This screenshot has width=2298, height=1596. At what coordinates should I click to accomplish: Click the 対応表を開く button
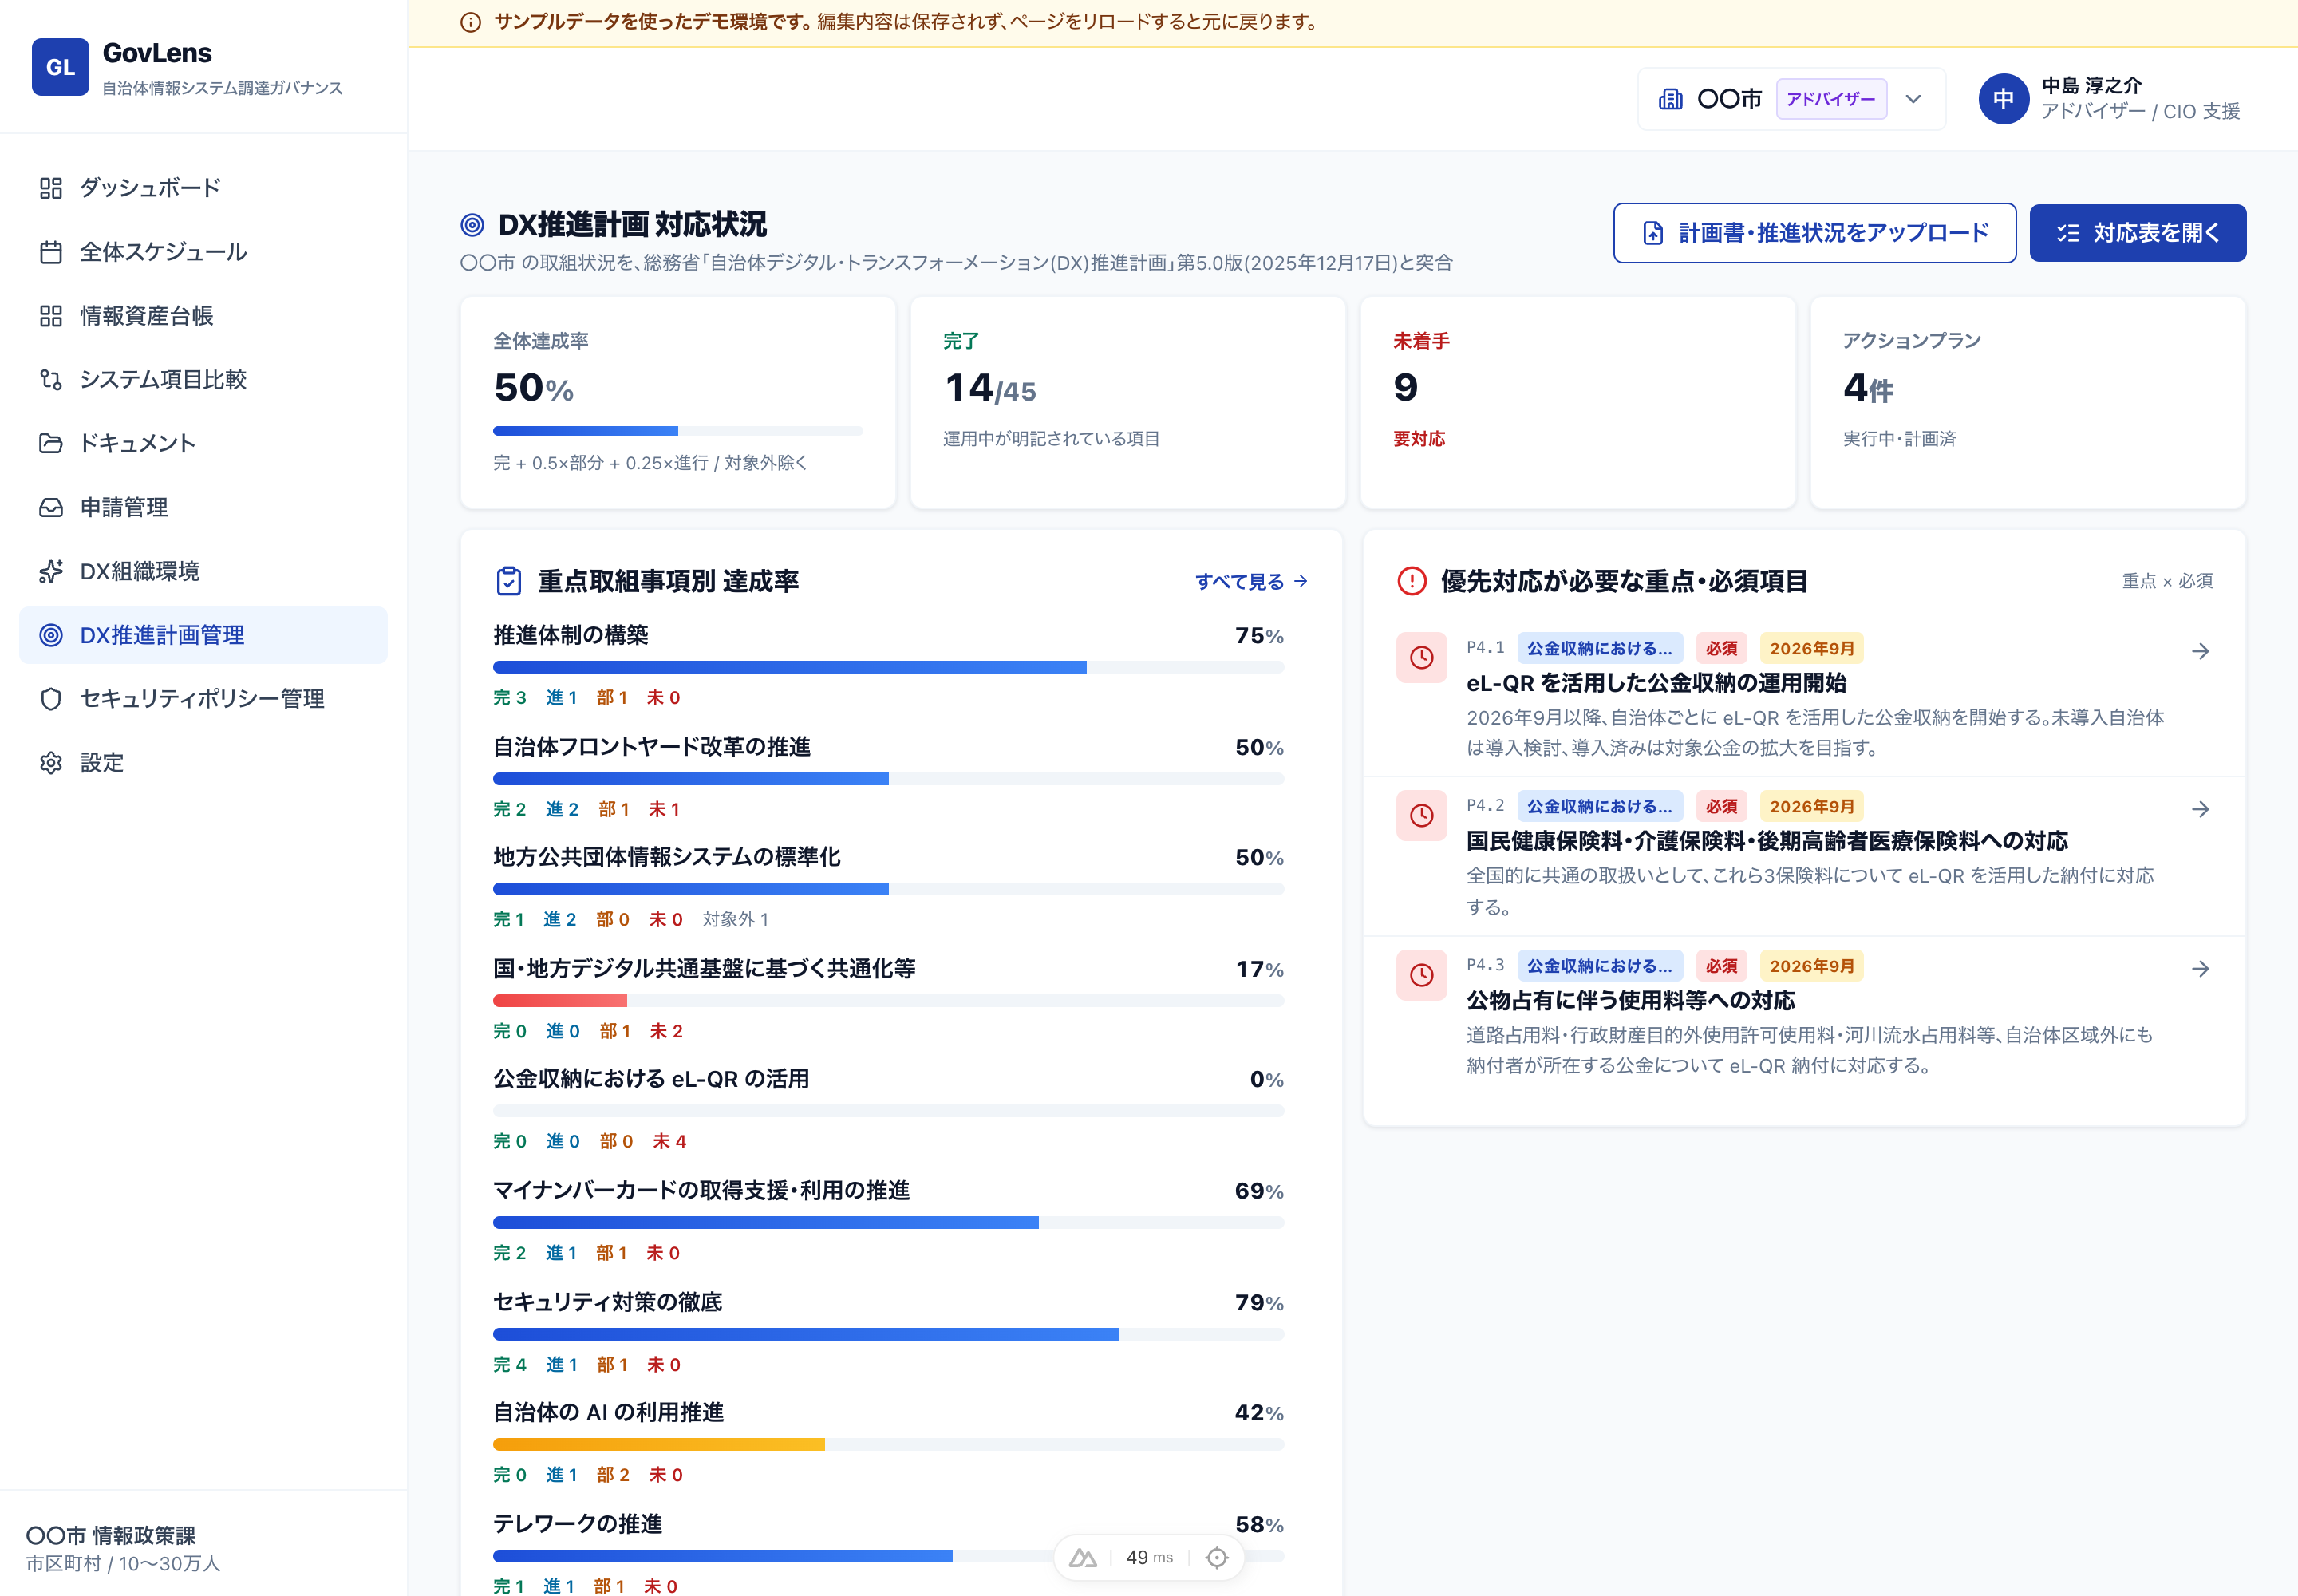pos(2138,233)
